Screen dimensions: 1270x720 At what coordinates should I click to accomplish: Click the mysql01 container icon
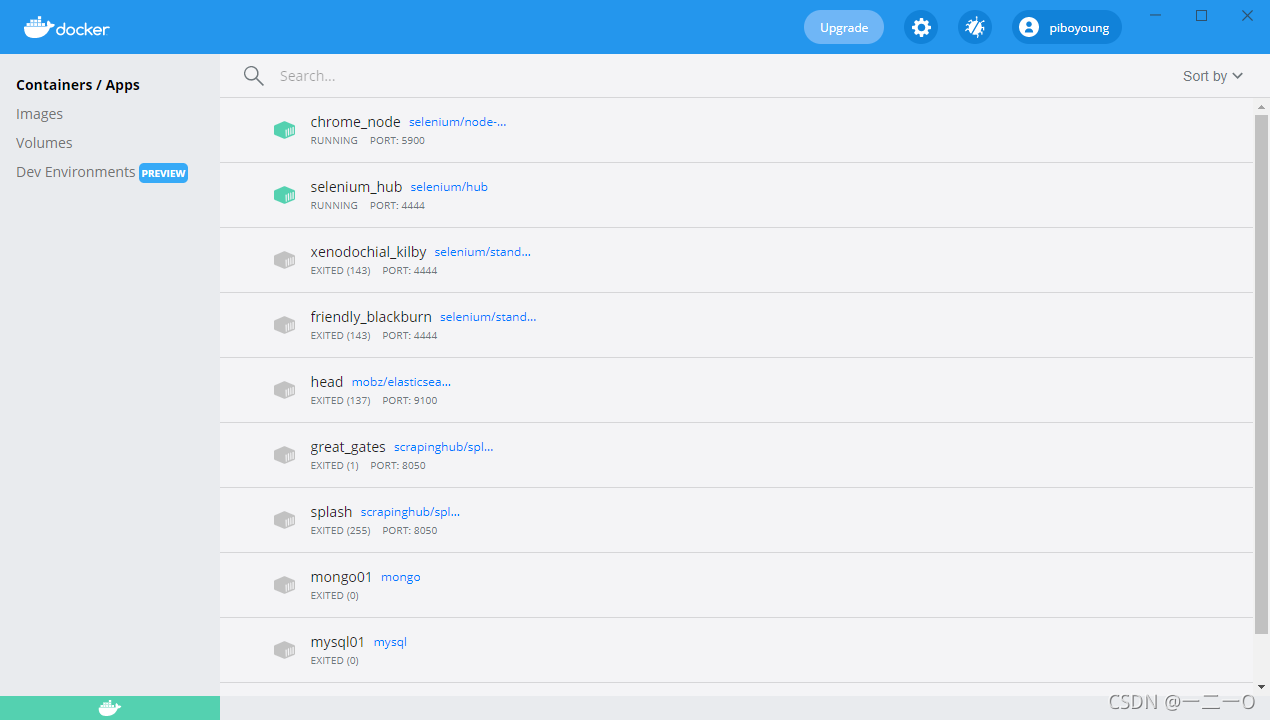285,650
